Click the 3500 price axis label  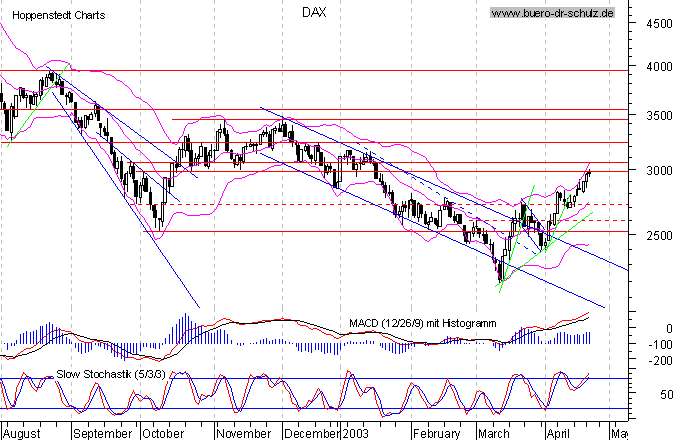(659, 116)
